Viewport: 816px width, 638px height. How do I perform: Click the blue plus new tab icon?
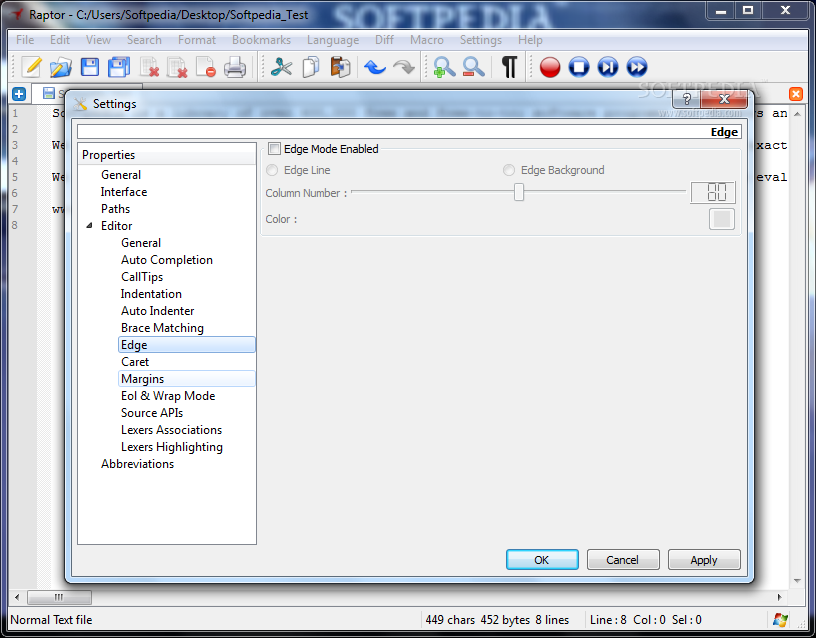pos(19,94)
